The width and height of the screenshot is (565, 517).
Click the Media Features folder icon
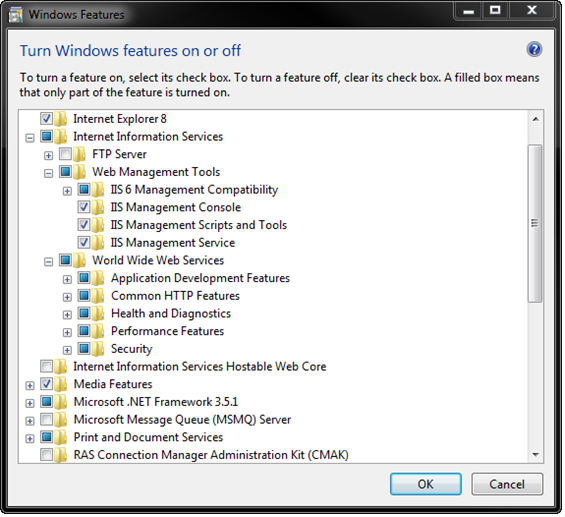[61, 384]
